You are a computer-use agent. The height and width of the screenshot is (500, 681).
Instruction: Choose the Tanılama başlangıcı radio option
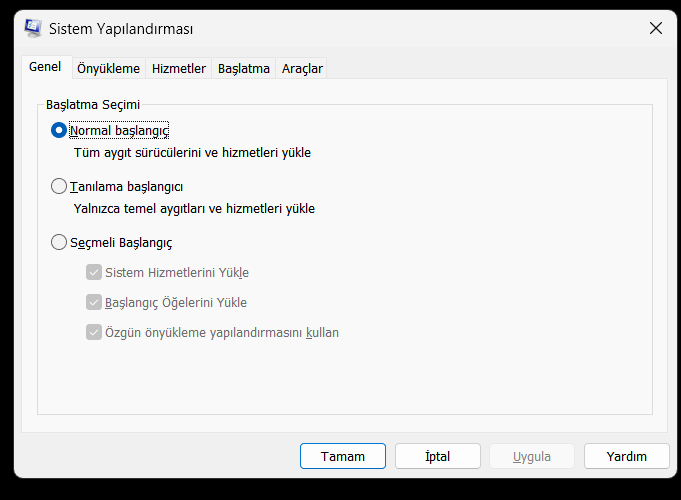[59, 186]
